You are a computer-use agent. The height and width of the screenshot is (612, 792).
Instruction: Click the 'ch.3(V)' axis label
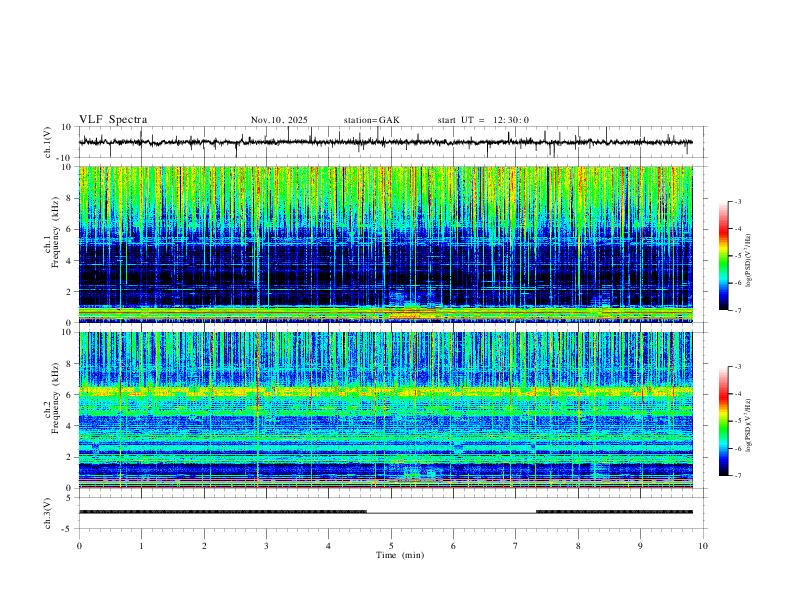[x=48, y=514]
